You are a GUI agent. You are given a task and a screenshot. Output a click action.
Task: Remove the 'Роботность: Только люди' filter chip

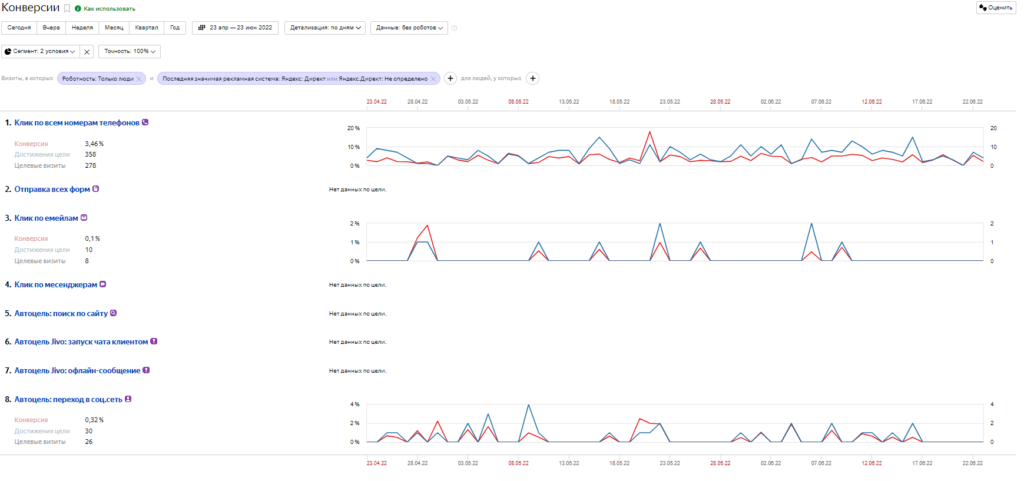[138, 78]
